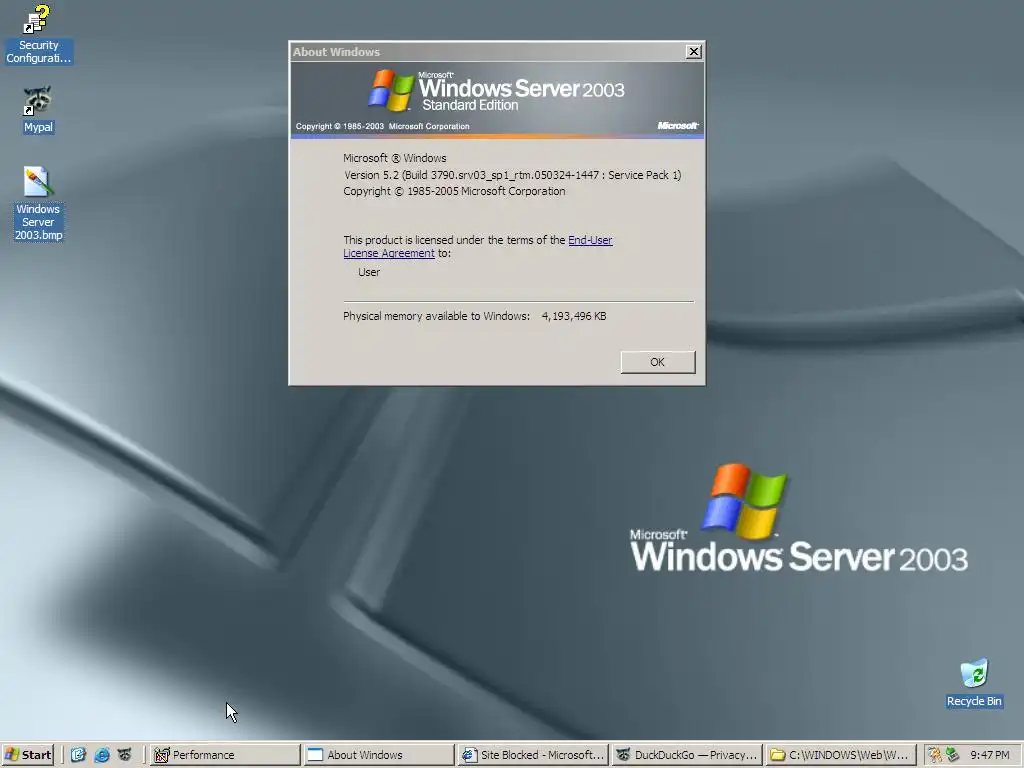The image size is (1024, 768).
Task: Launch Mypal raccoon icon from Quick Launch
Action: (x=124, y=755)
